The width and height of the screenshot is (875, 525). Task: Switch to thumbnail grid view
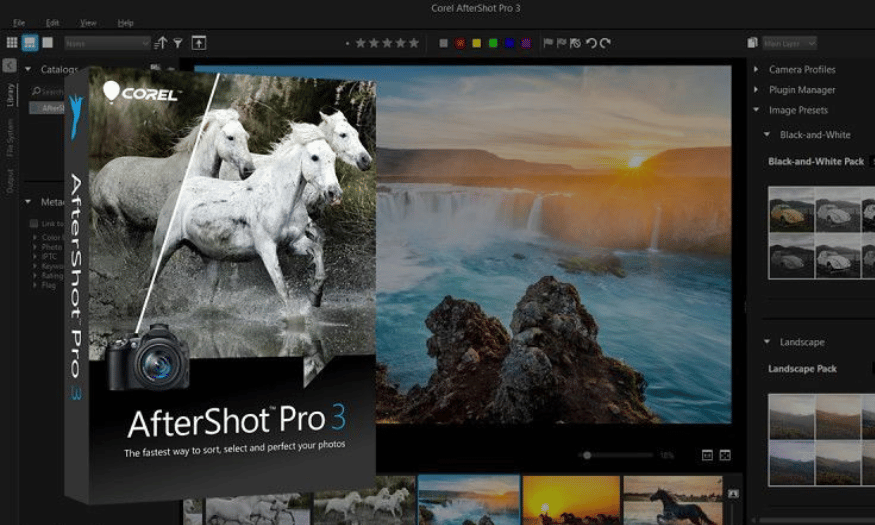[x=12, y=43]
